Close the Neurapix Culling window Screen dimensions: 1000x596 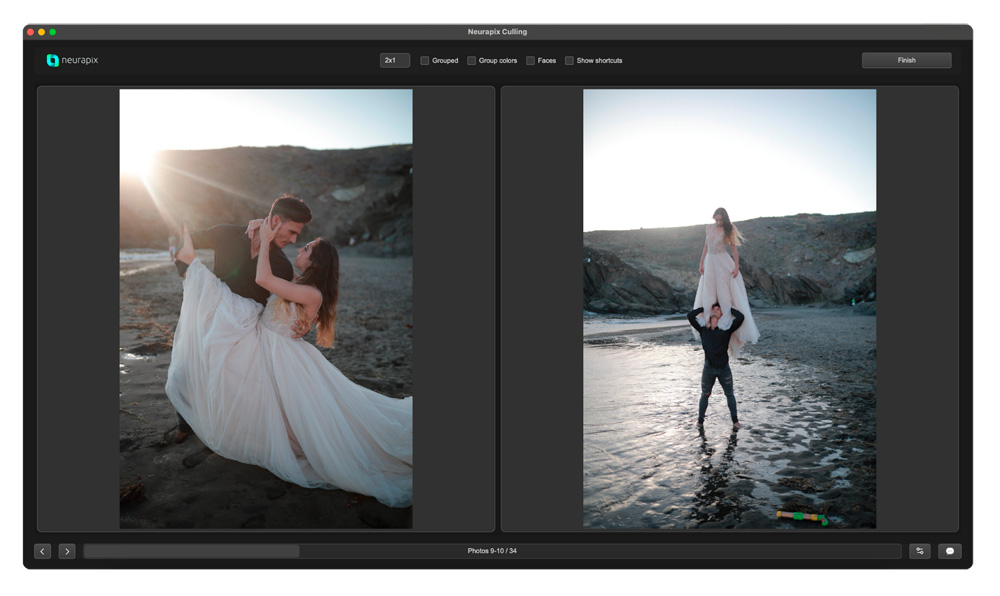point(30,32)
